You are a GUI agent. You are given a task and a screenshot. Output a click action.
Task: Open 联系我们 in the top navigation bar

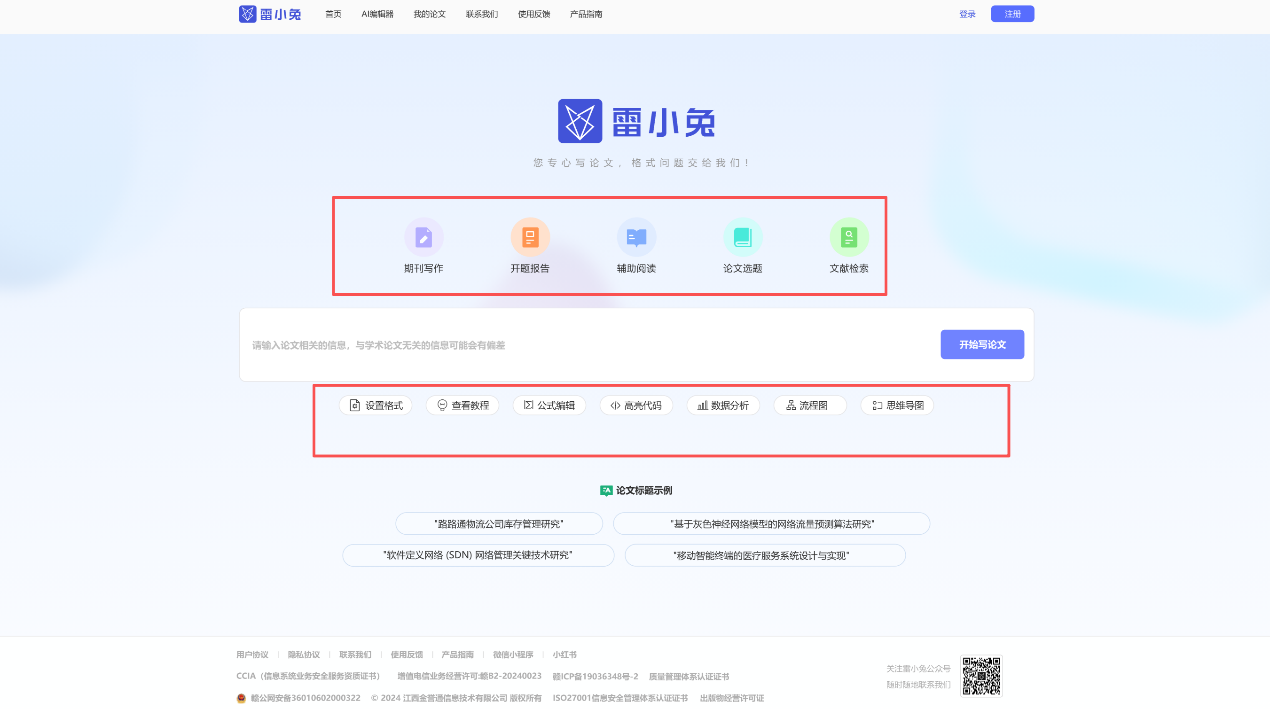click(482, 14)
